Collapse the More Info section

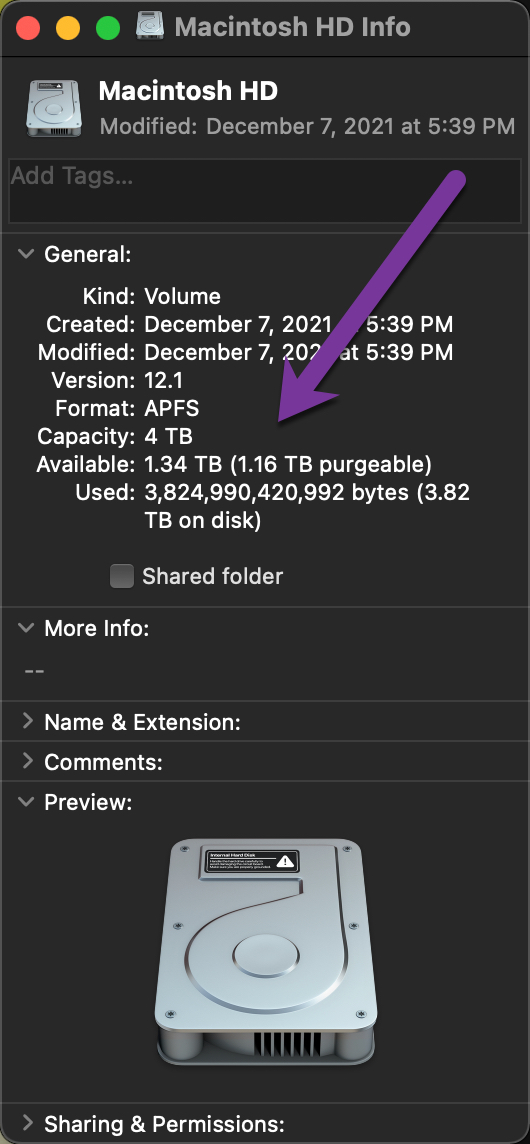tap(26, 627)
